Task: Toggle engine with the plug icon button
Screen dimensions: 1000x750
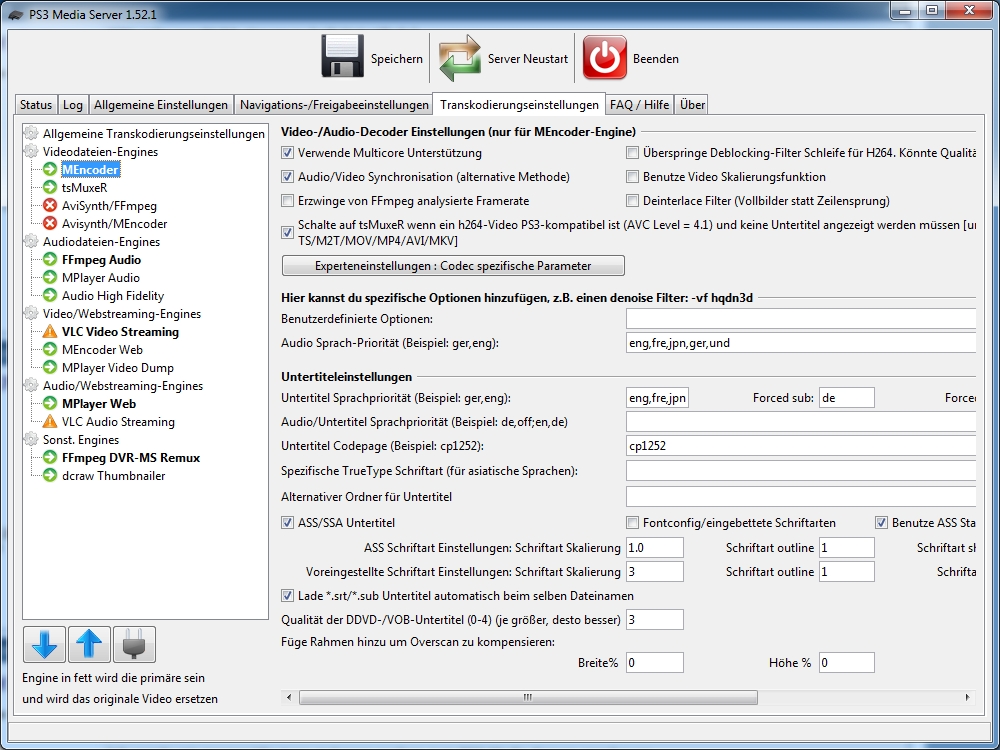Action: (135, 645)
